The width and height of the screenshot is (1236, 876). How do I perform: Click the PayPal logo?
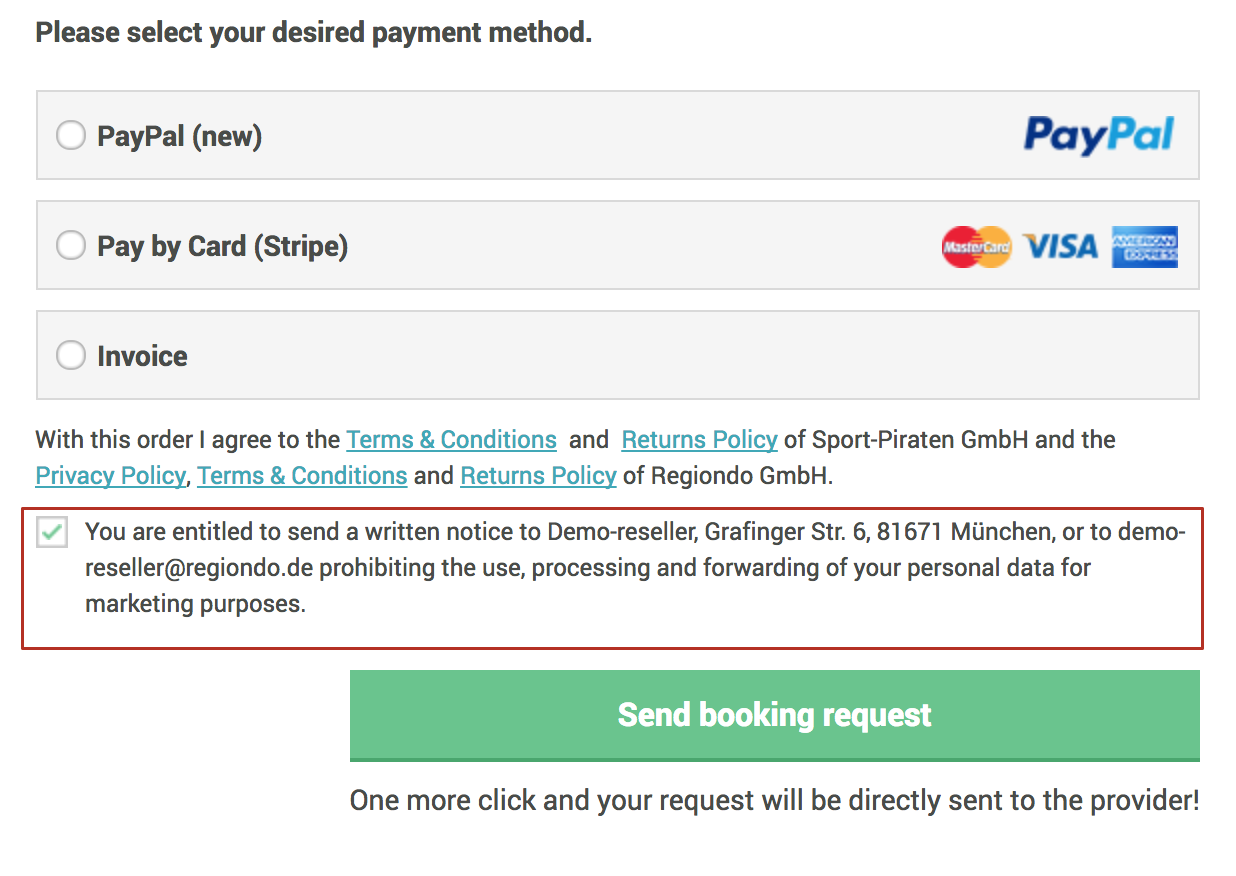pyautogui.click(x=1098, y=136)
